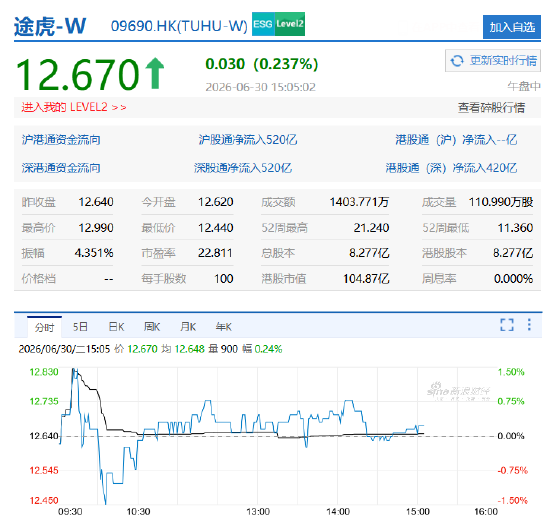Click 港股股本 value 8.277亿
This screenshot has height=516, width=550.
pos(513,253)
